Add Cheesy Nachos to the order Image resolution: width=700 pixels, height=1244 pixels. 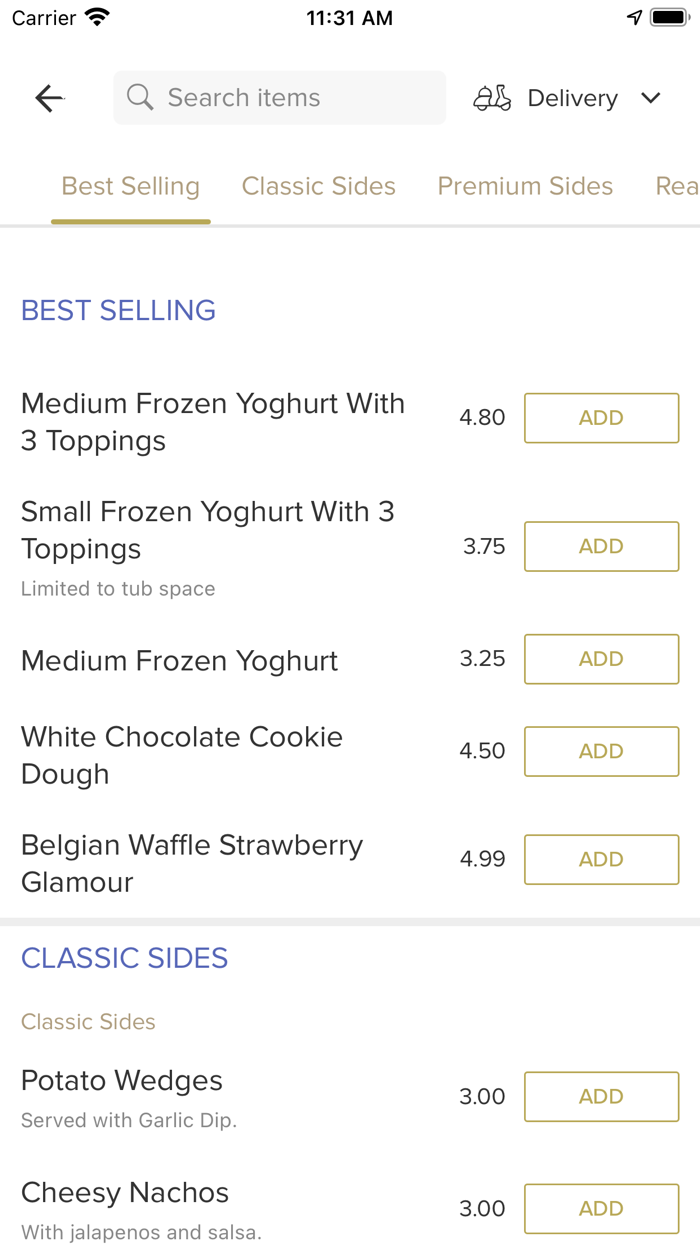click(601, 1208)
